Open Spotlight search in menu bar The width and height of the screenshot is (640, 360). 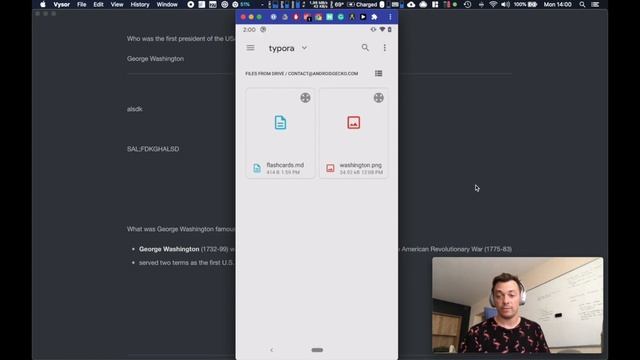tap(582, 4)
